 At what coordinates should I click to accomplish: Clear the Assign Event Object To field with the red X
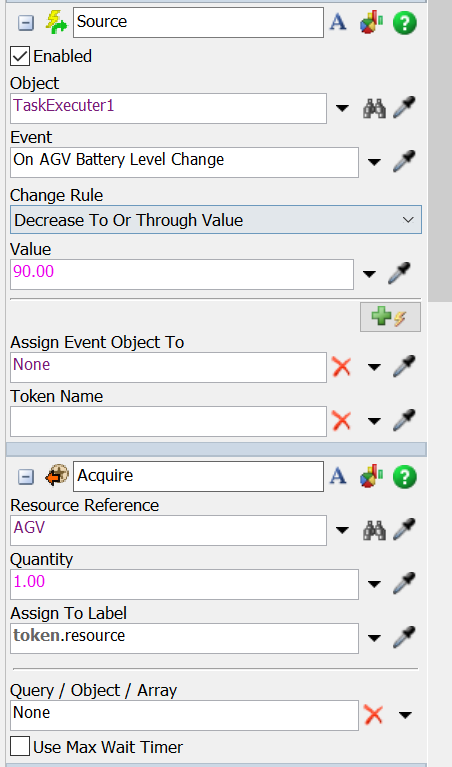point(341,366)
